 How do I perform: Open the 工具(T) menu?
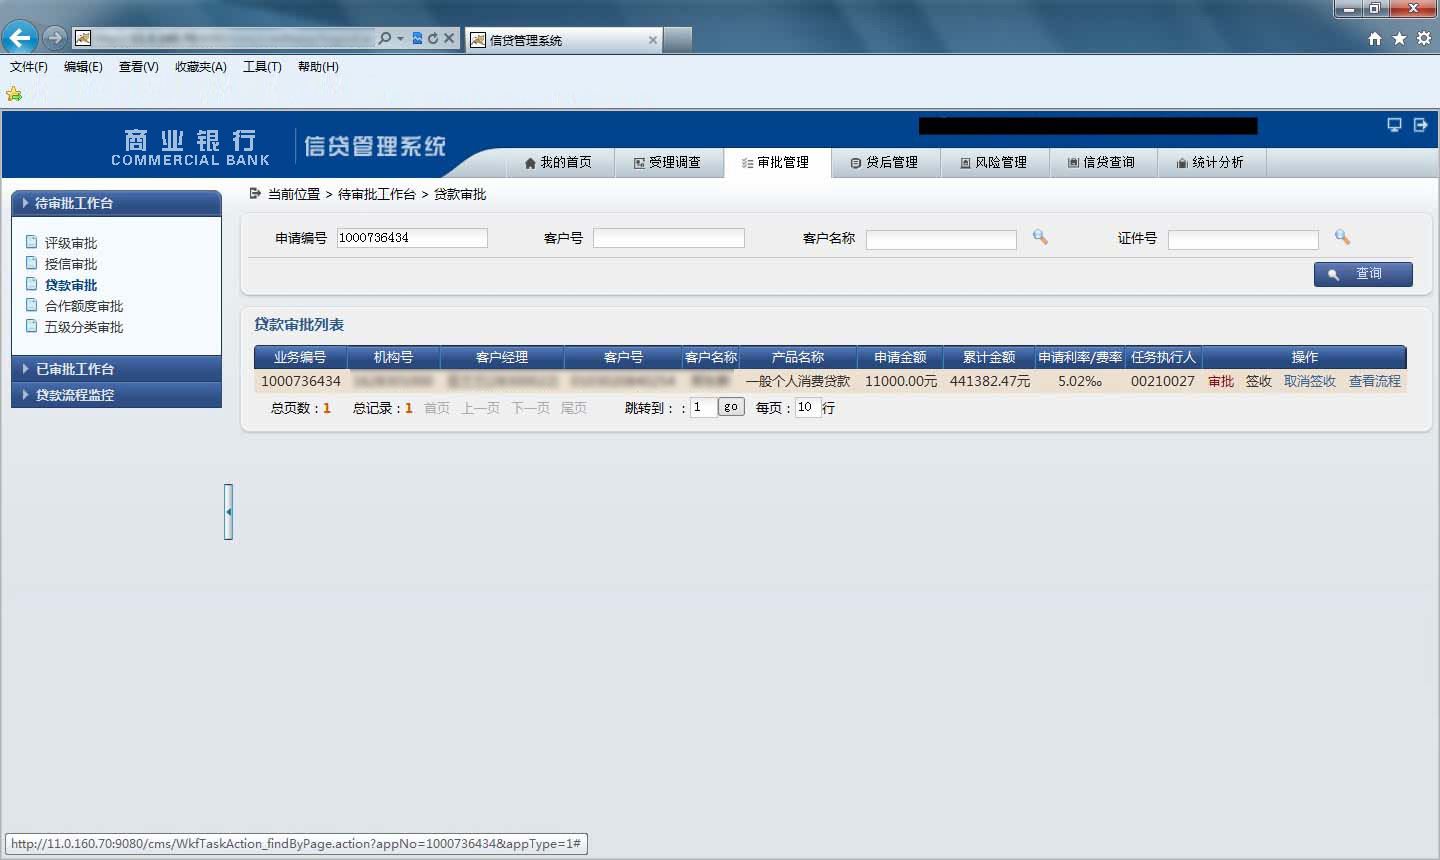pos(262,67)
